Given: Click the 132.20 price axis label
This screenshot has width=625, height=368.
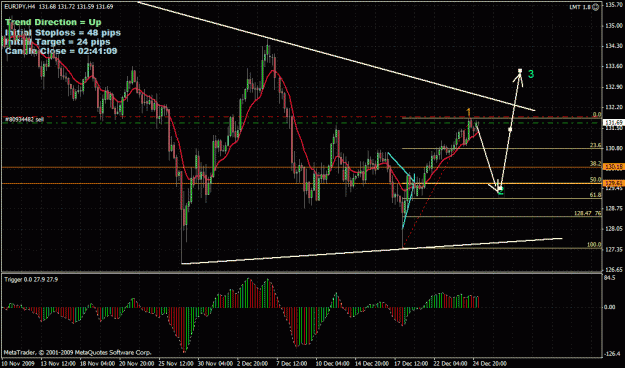Looking at the screenshot, I should [x=614, y=107].
